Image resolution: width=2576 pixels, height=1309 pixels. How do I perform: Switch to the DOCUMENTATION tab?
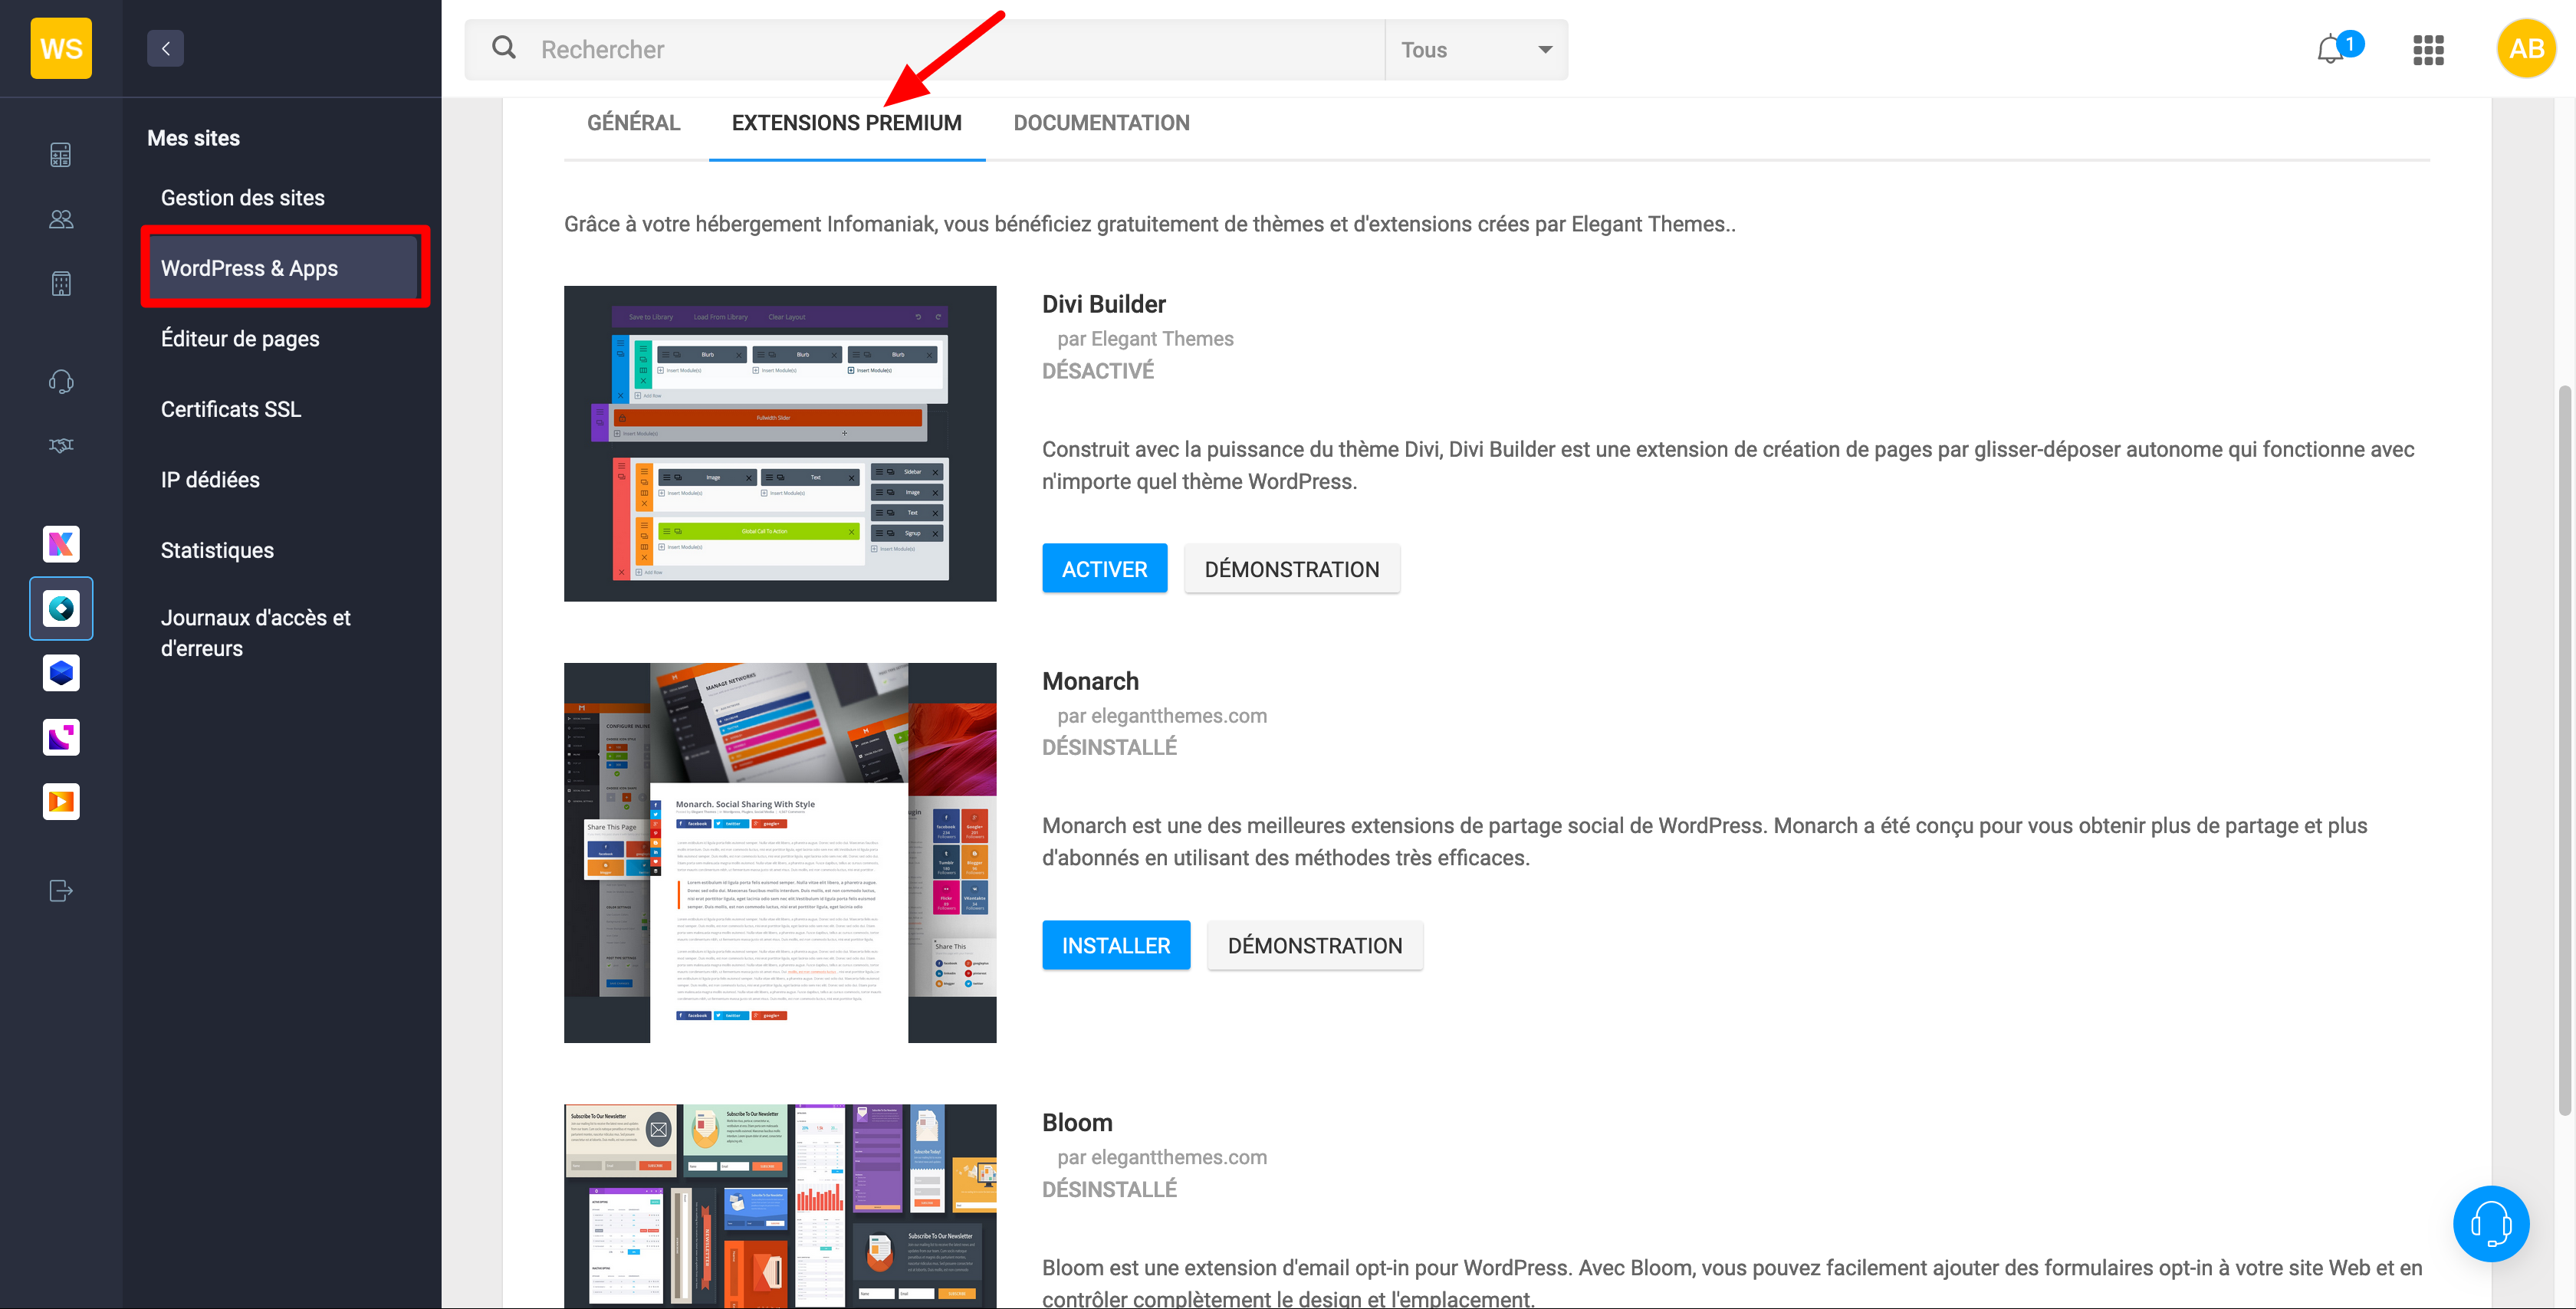1101,123
